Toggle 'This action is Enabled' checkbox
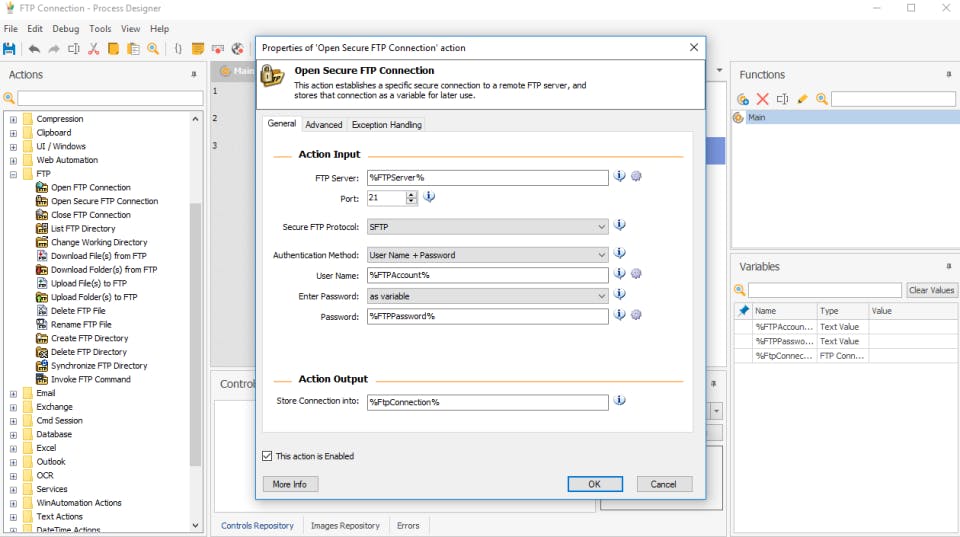 pos(267,456)
